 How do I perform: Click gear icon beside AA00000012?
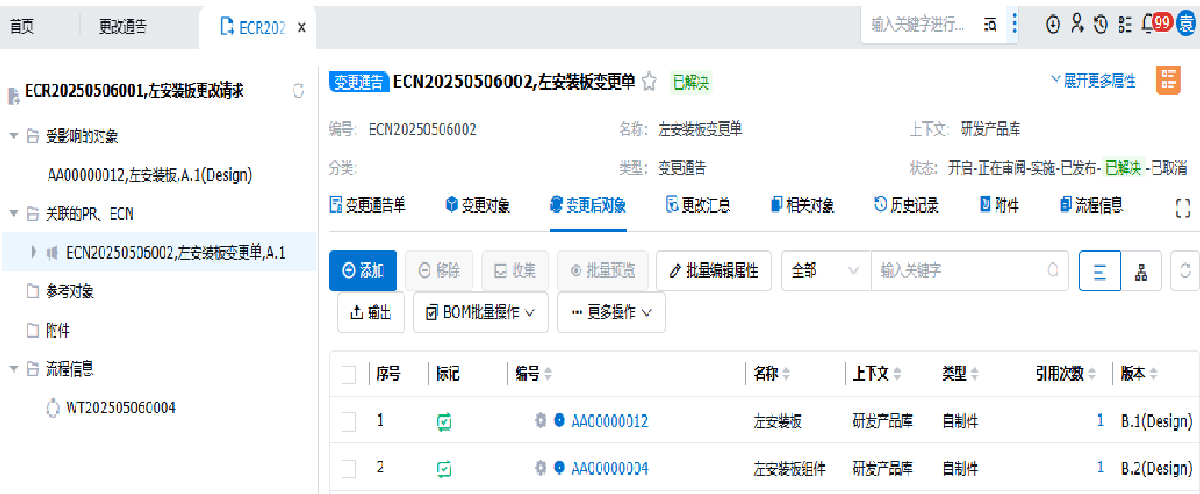[x=541, y=422]
